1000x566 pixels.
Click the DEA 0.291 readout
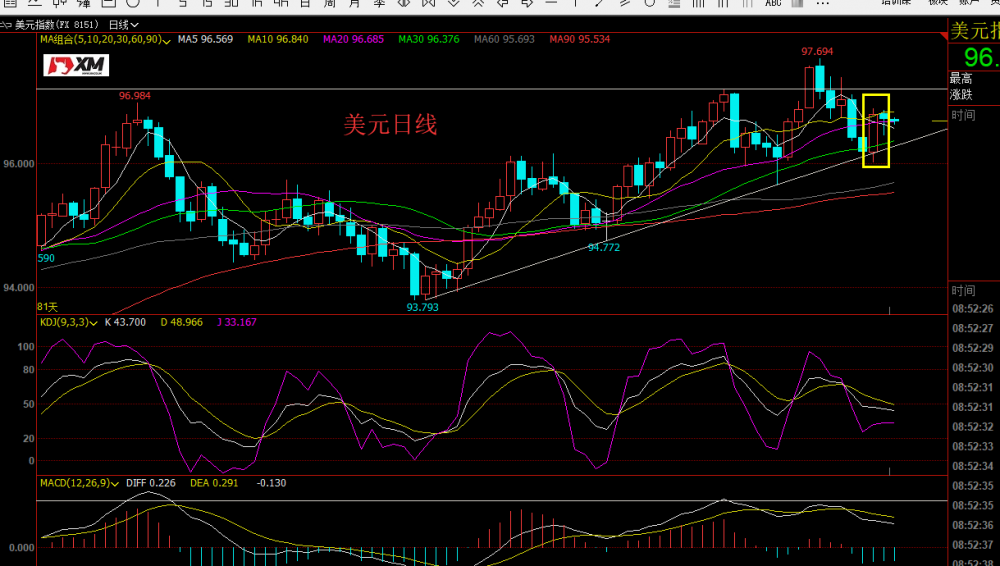214,483
